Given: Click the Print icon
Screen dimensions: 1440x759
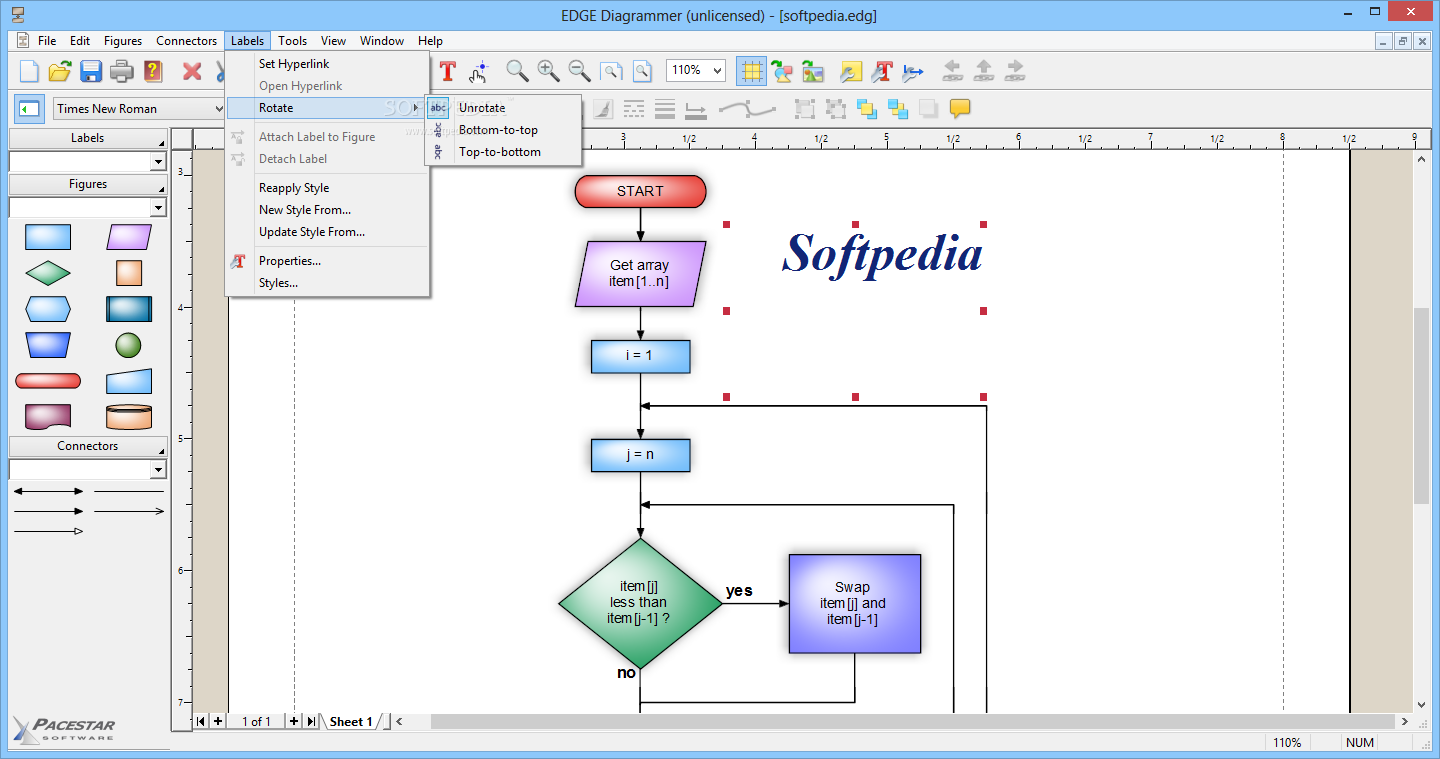Looking at the screenshot, I should [121, 71].
